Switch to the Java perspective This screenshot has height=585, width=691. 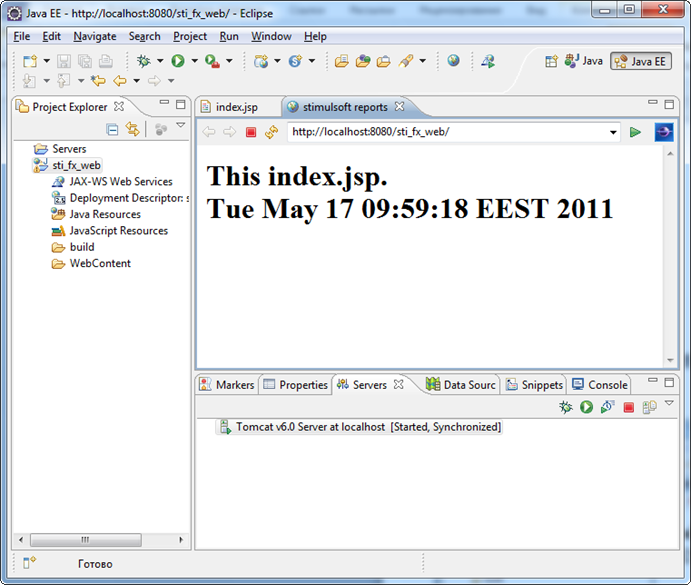point(584,61)
